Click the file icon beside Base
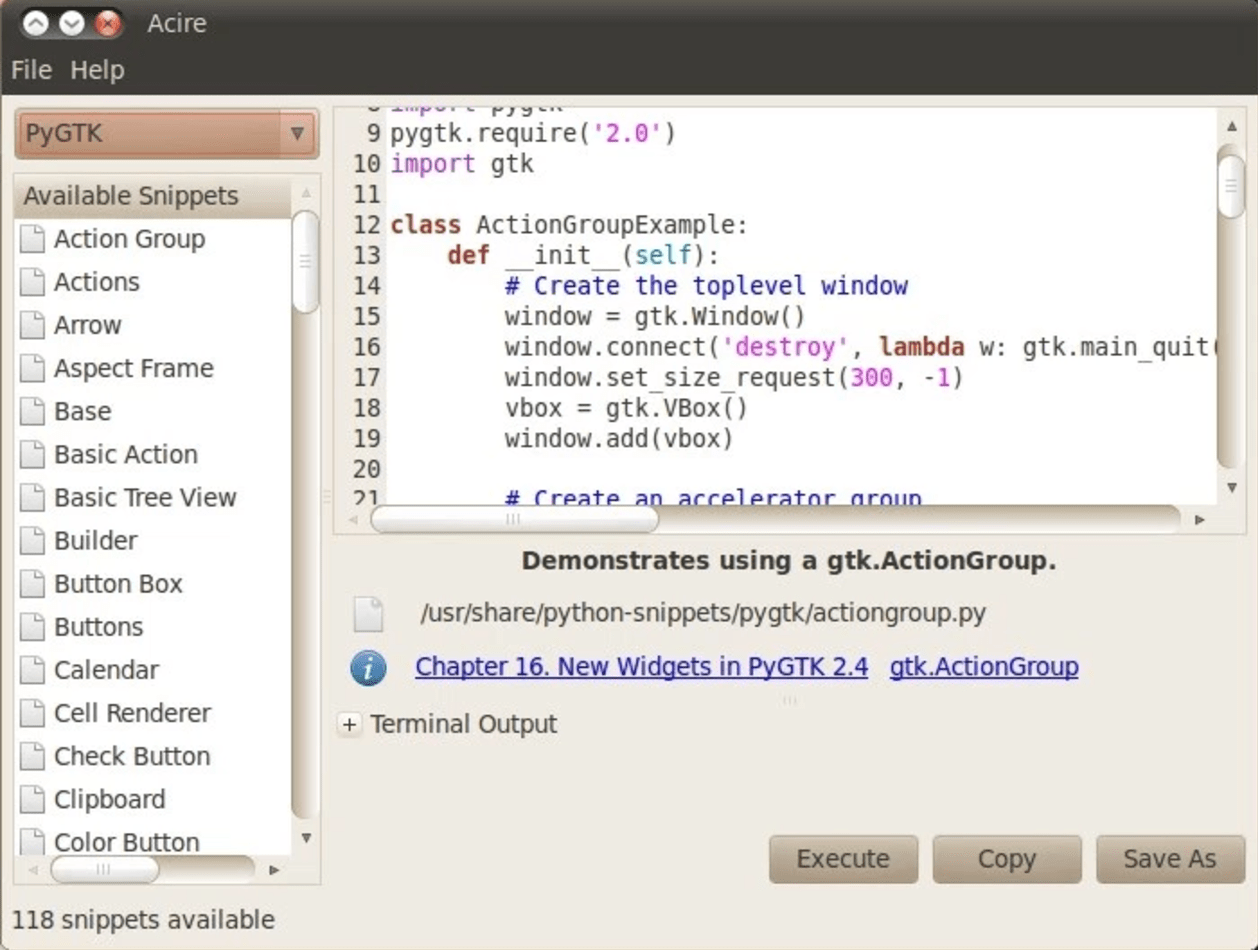The width and height of the screenshot is (1258, 950). (x=33, y=411)
